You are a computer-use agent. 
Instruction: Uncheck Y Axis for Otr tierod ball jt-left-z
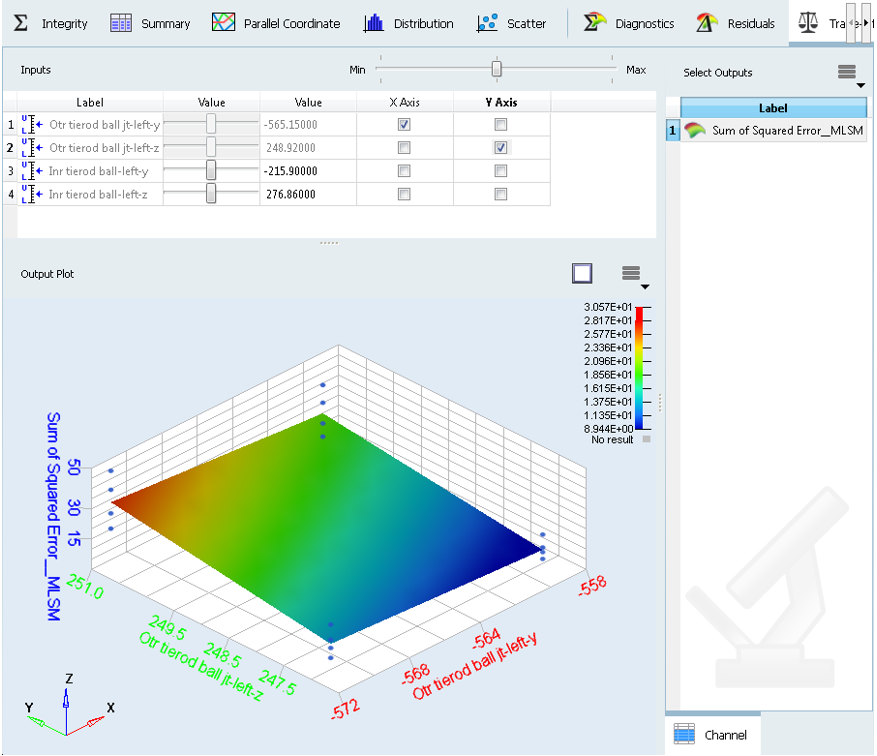click(x=501, y=148)
